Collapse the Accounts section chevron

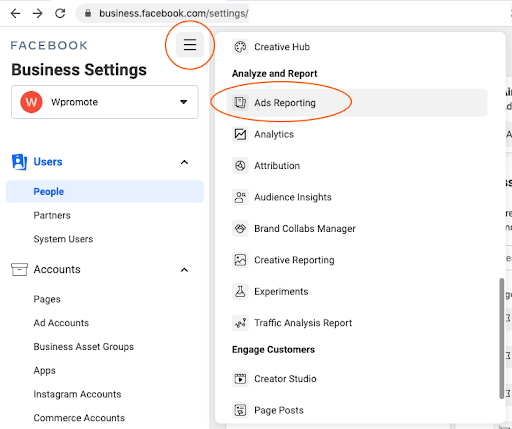click(x=184, y=270)
